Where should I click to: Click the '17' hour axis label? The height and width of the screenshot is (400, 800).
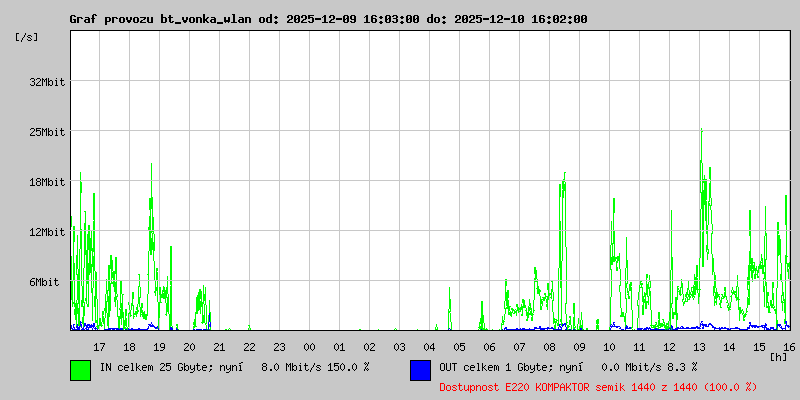coord(99,347)
